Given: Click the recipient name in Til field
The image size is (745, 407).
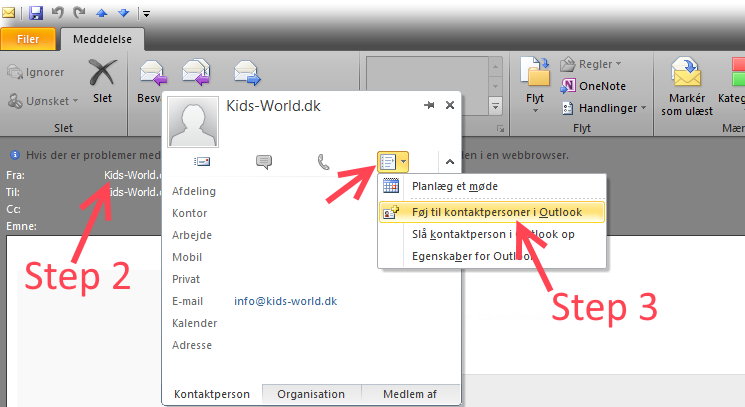Looking at the screenshot, I should pyautogui.click(x=134, y=192).
